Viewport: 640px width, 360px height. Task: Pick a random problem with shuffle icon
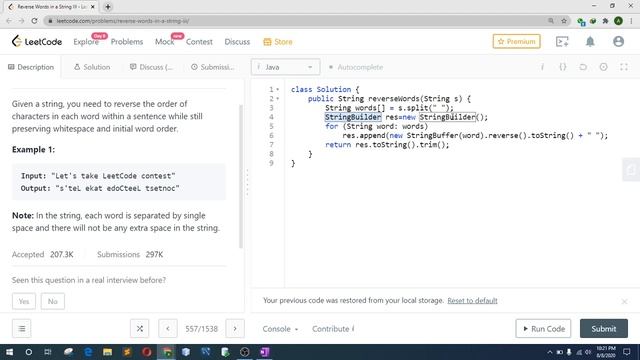pos(140,329)
